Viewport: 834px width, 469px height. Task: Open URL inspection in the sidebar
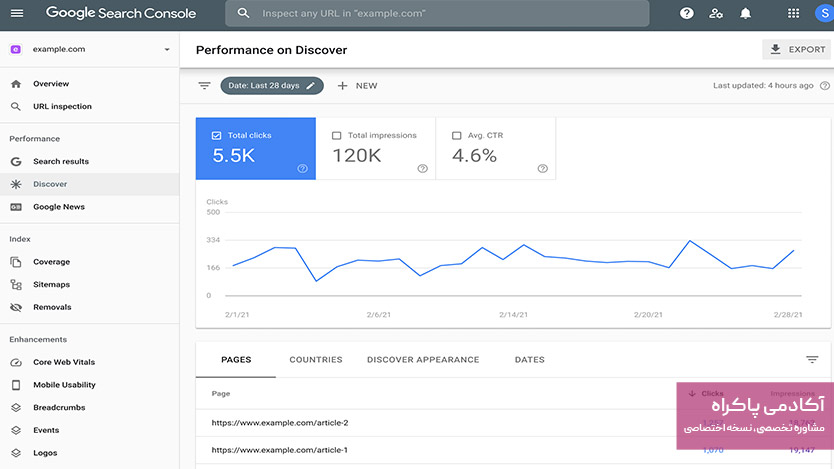click(62, 106)
